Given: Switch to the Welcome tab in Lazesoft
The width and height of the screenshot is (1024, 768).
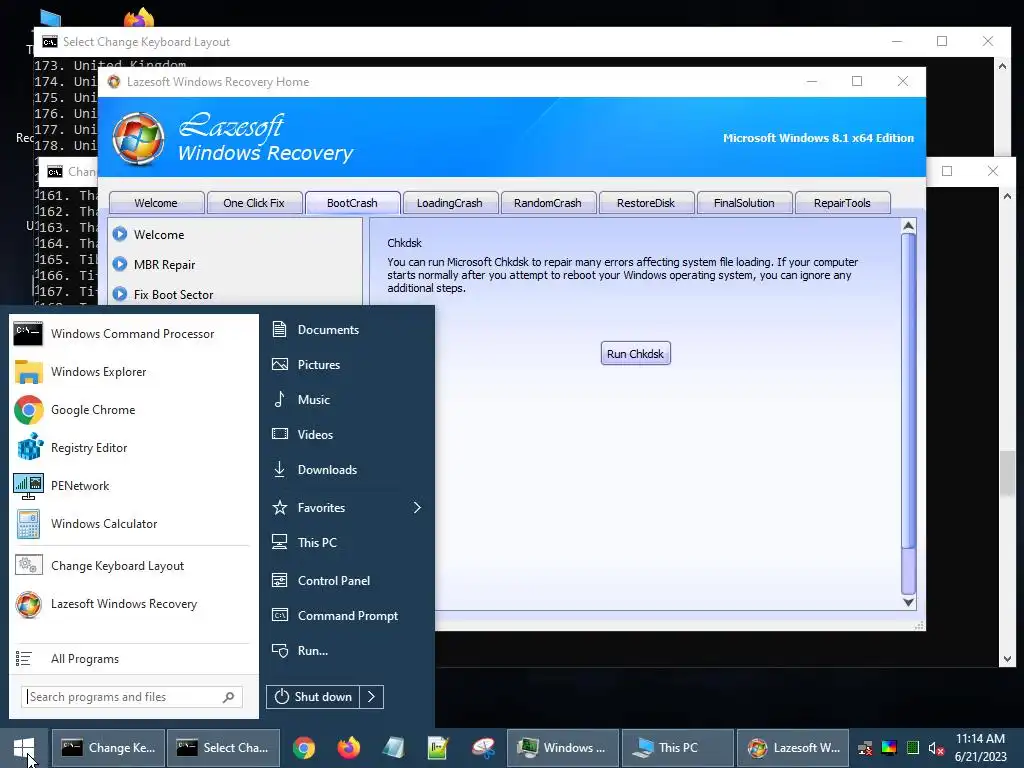Looking at the screenshot, I should click(x=156, y=203).
